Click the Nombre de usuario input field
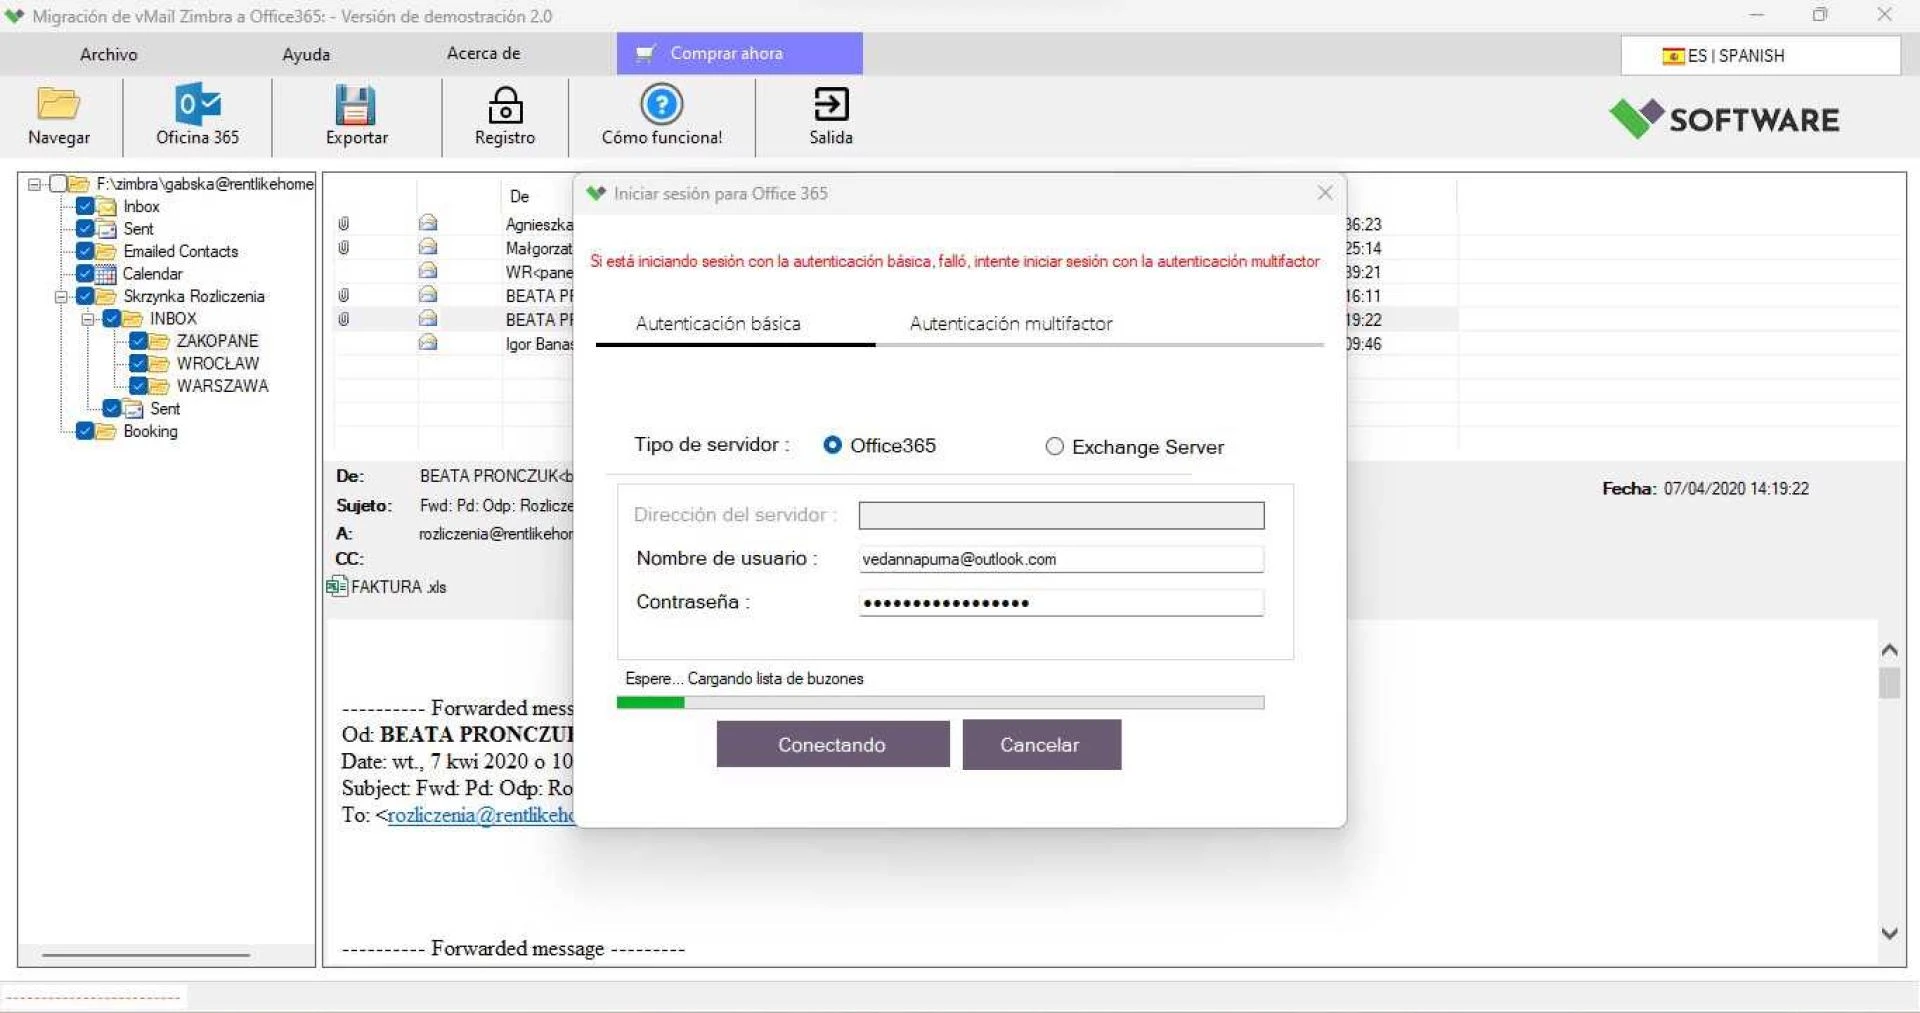Image resolution: width=1920 pixels, height=1013 pixels. (x=1060, y=559)
